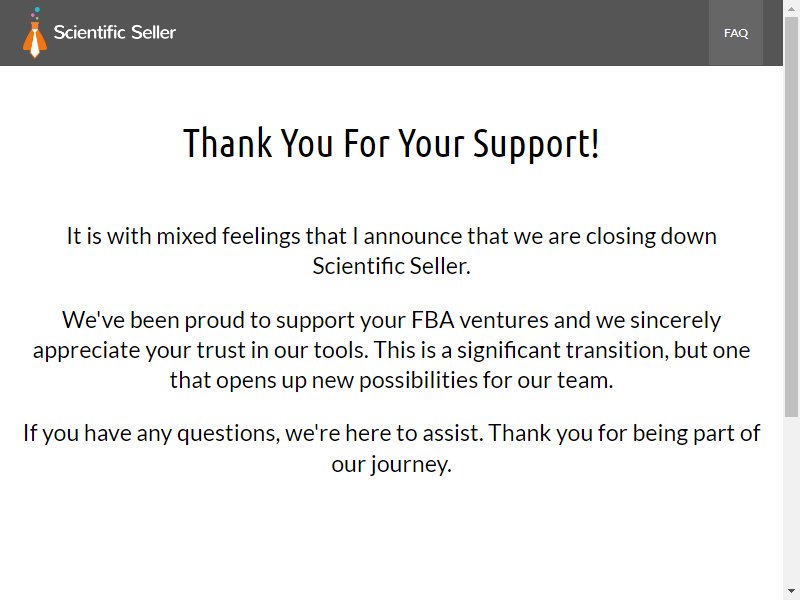Click the vertical scrollbar thumb
Image resolution: width=800 pixels, height=600 pixels.
click(x=791, y=217)
